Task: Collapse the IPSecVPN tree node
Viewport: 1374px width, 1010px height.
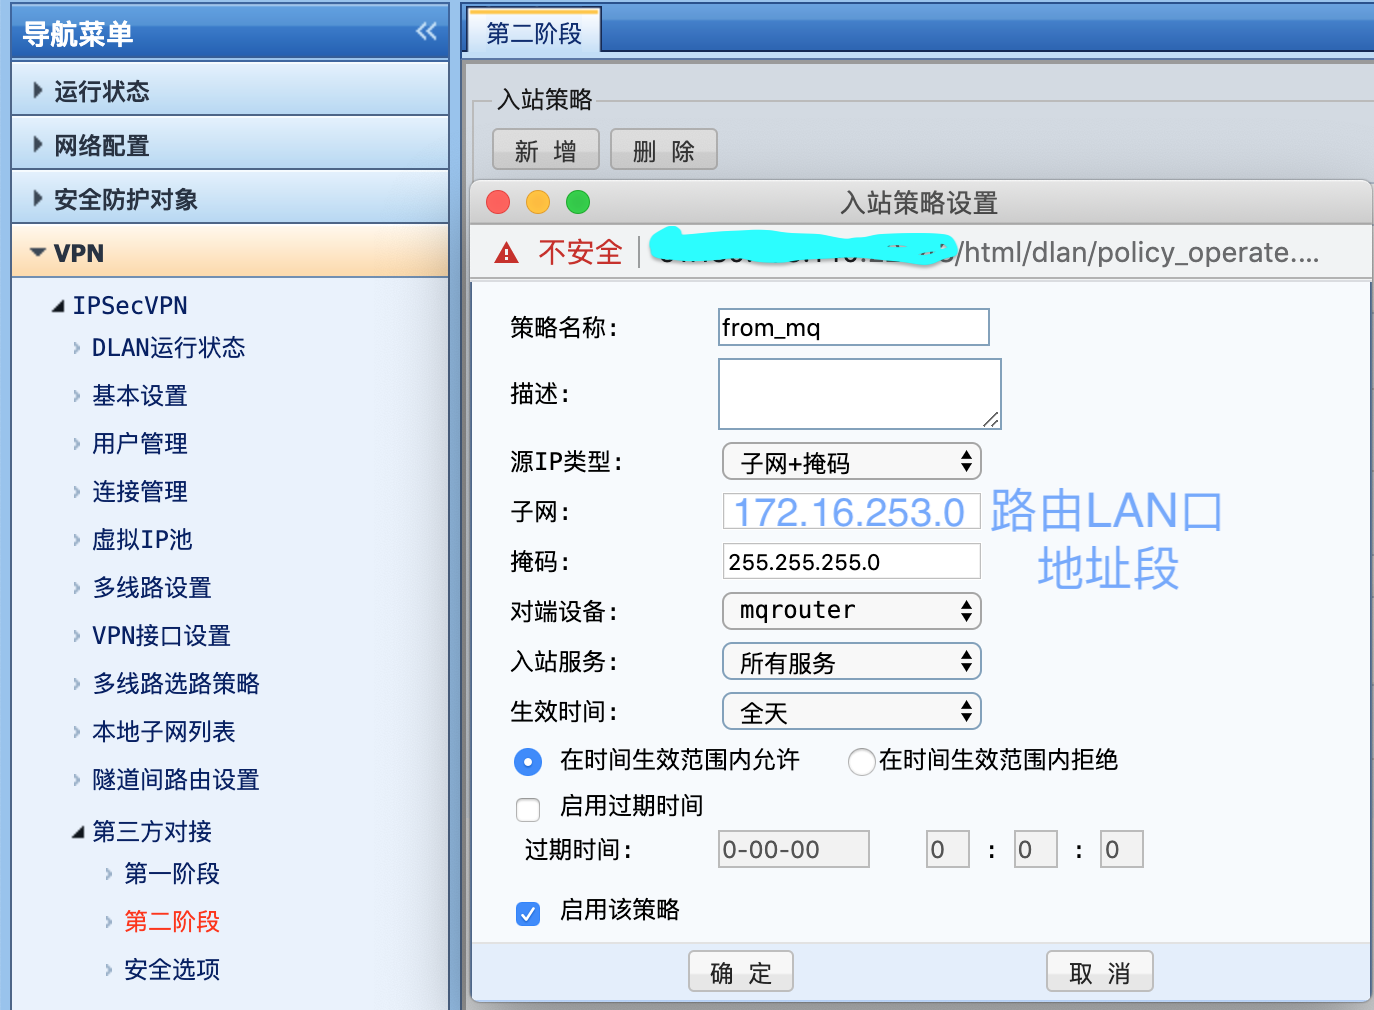Action: point(58,306)
